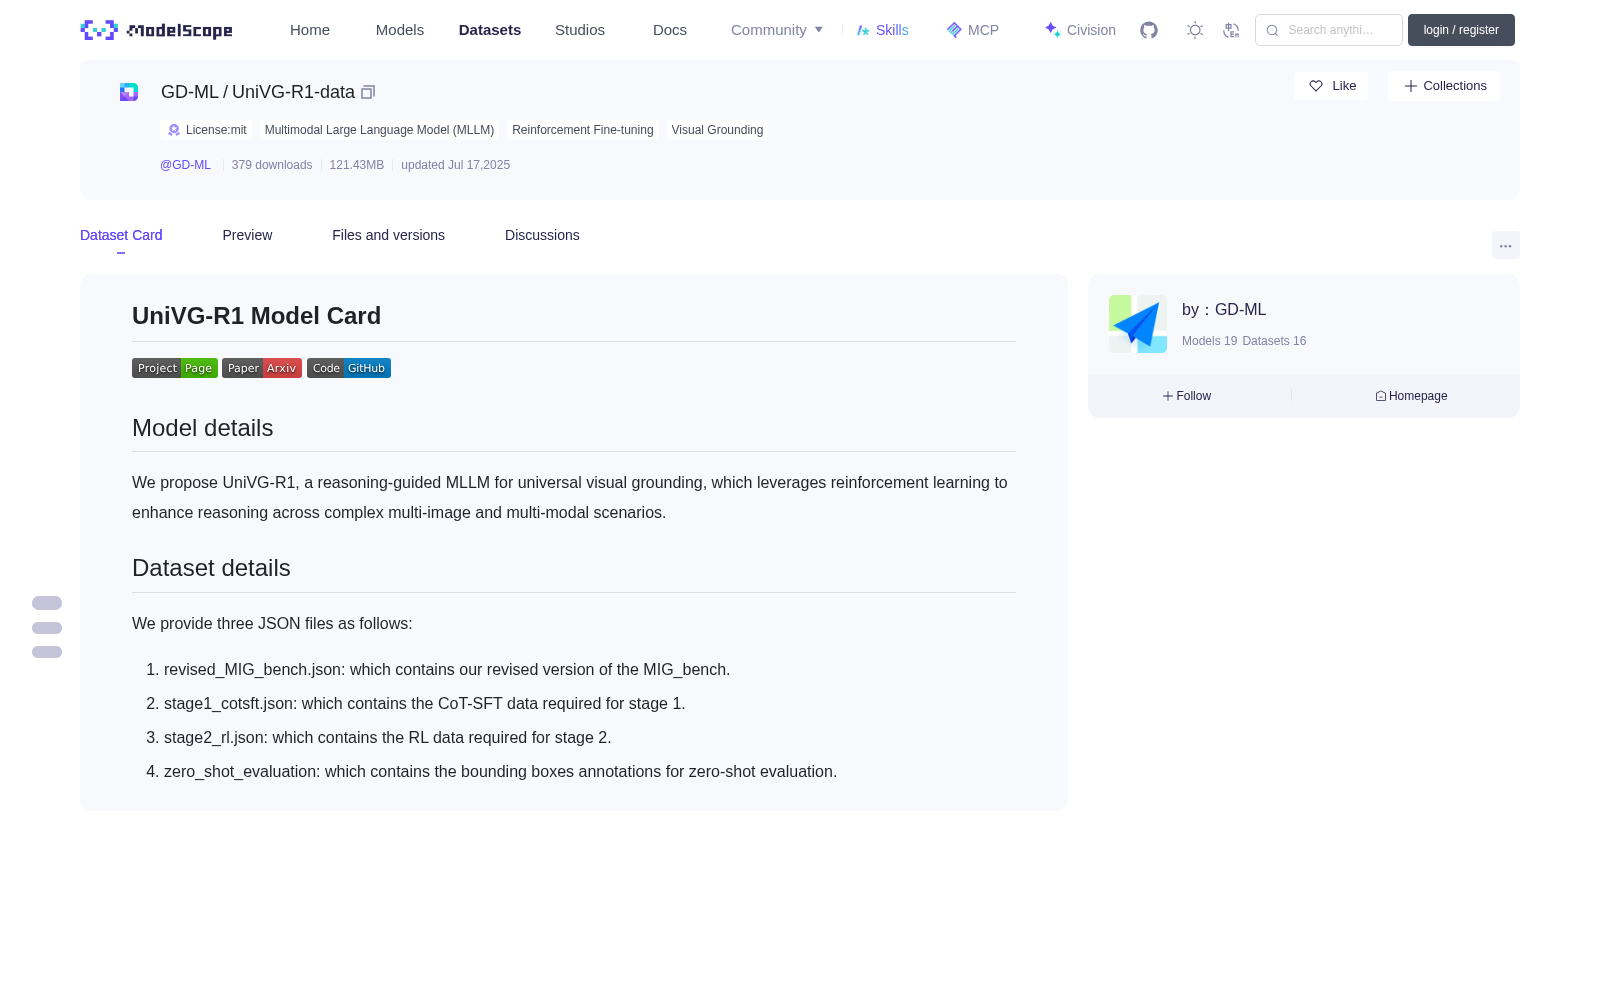Open the GitHub icon in the header
Viewport: 1600px width, 1000px height.
1149,30
